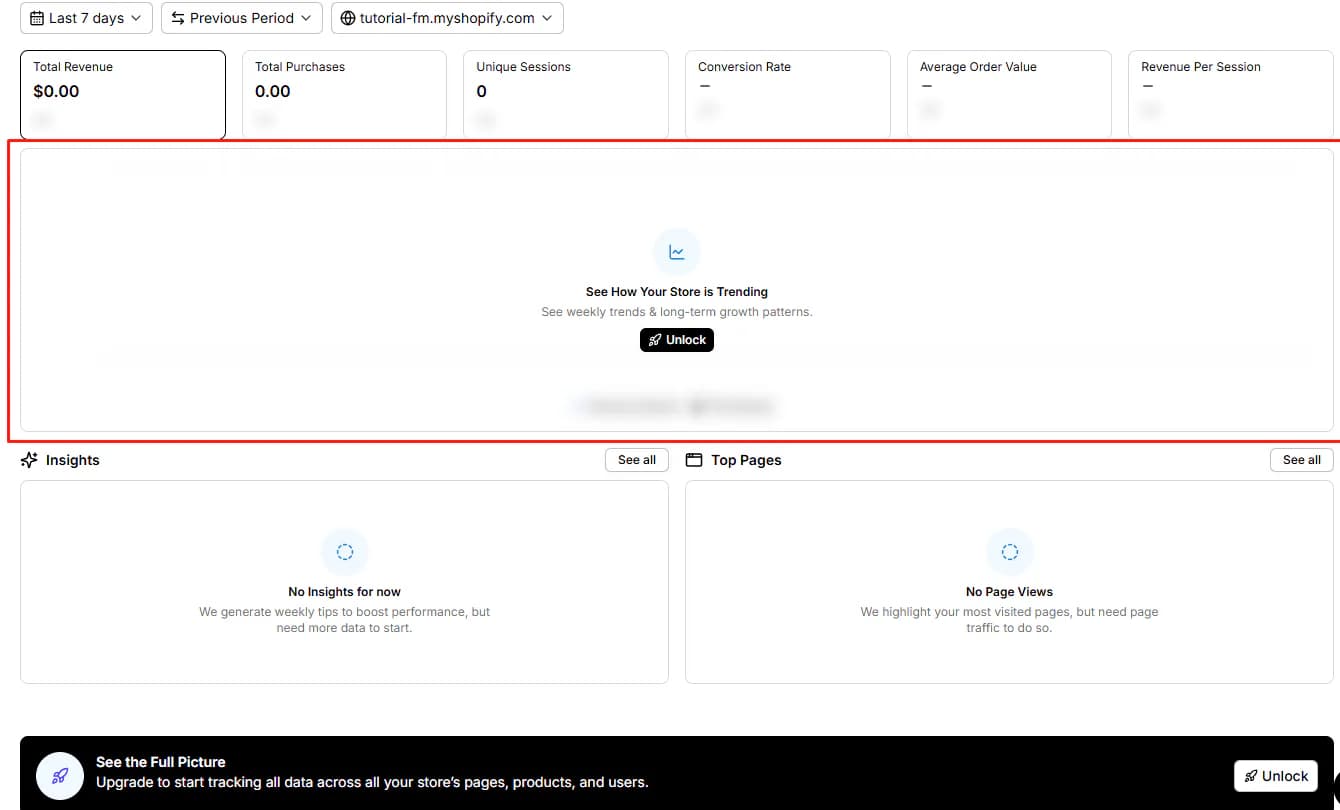Click the No Insights for now text
This screenshot has width=1340, height=810.
pyautogui.click(x=345, y=592)
